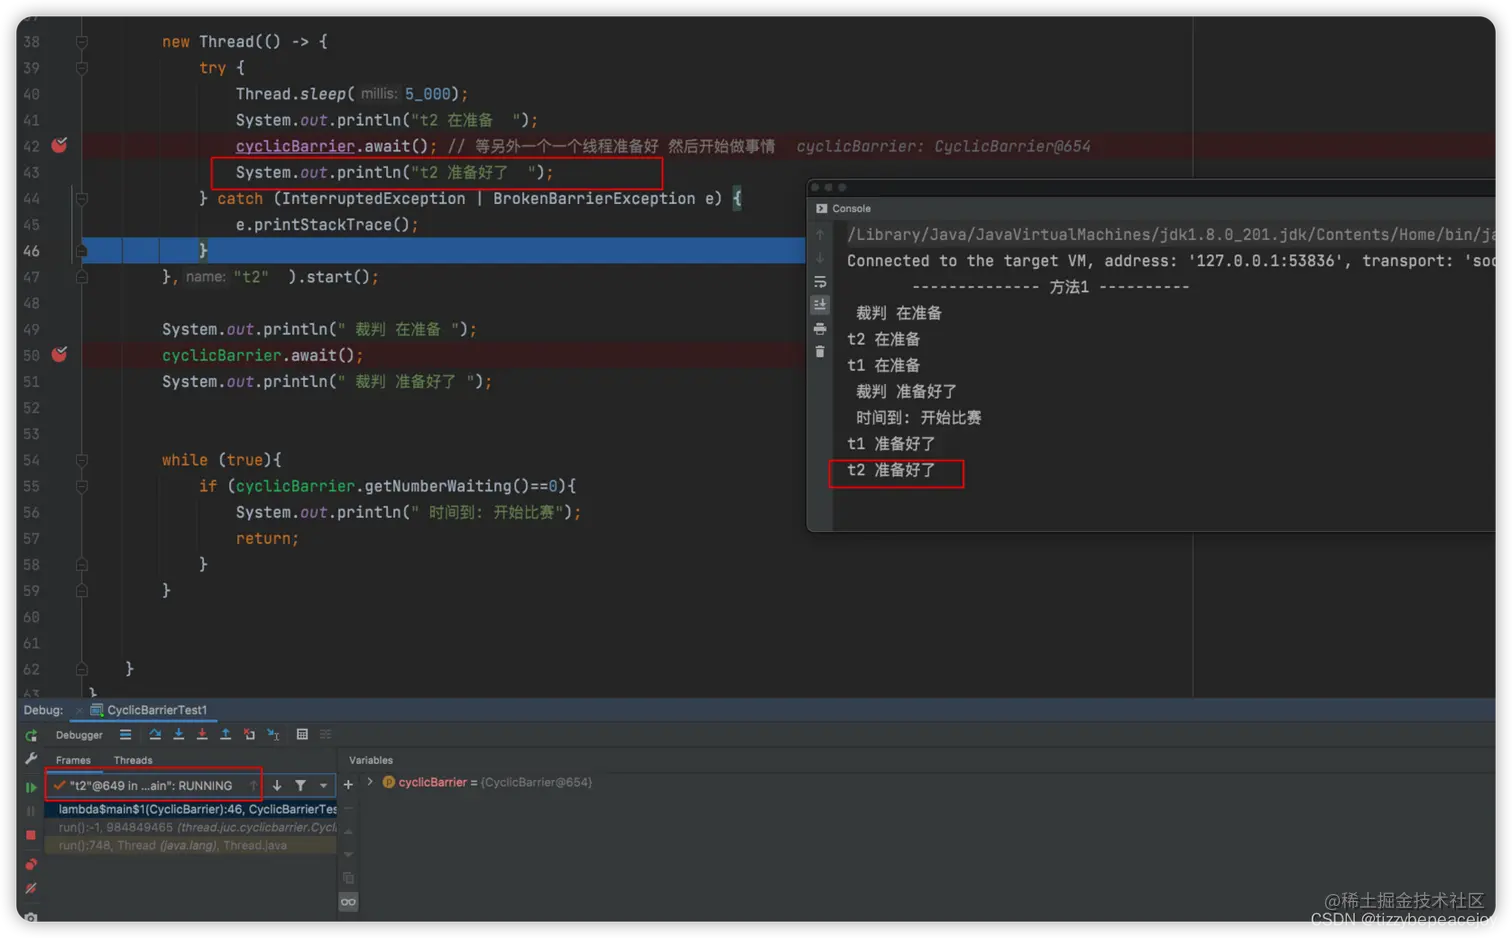Toggle scroll to end in Console window
Viewport: 1512px width, 938px height.
[x=820, y=305]
